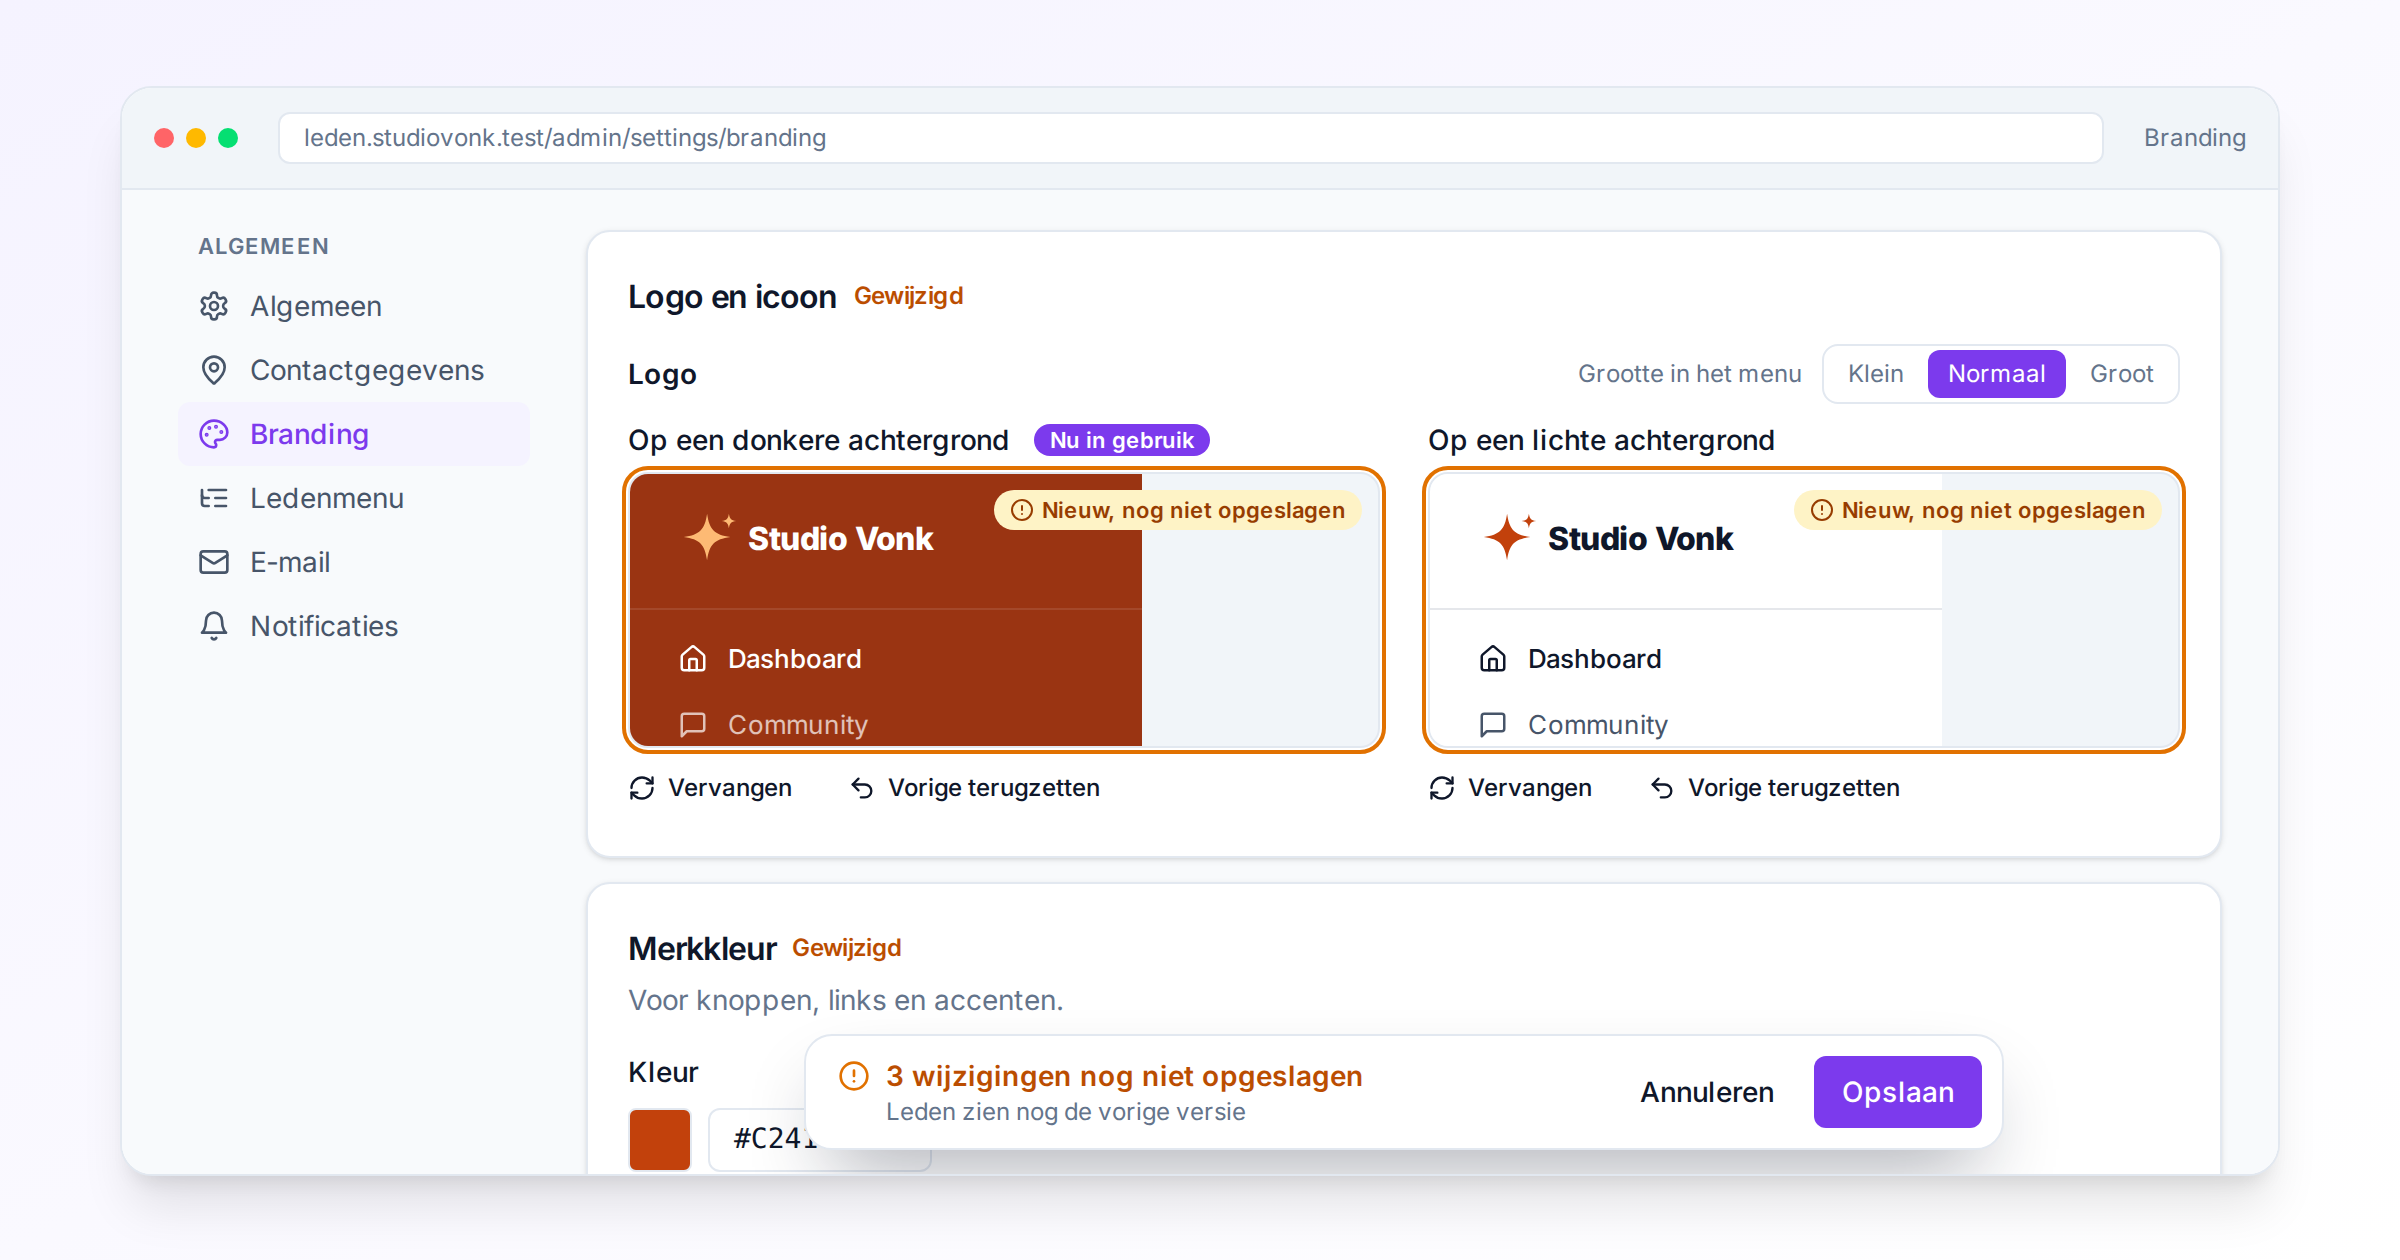The image size is (2400, 1260).
Task: Click the bell icon beside Notificaties
Action: (214, 626)
